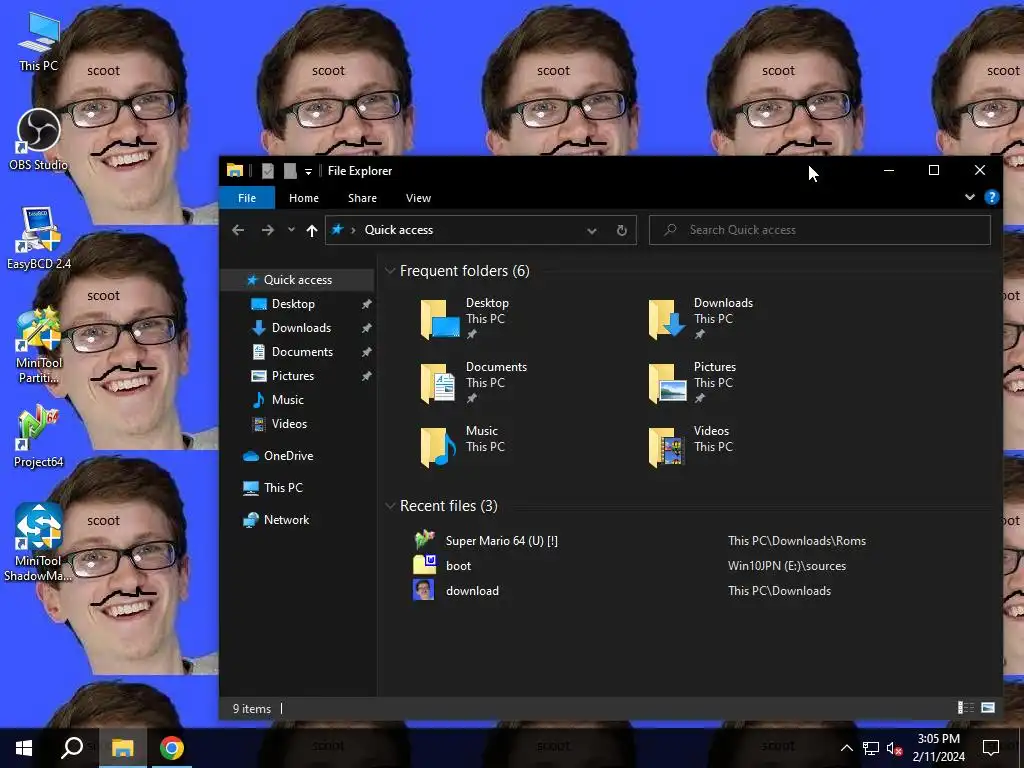Open network status tray icon
Viewport: 1024px width, 768px height.
pos(871,748)
